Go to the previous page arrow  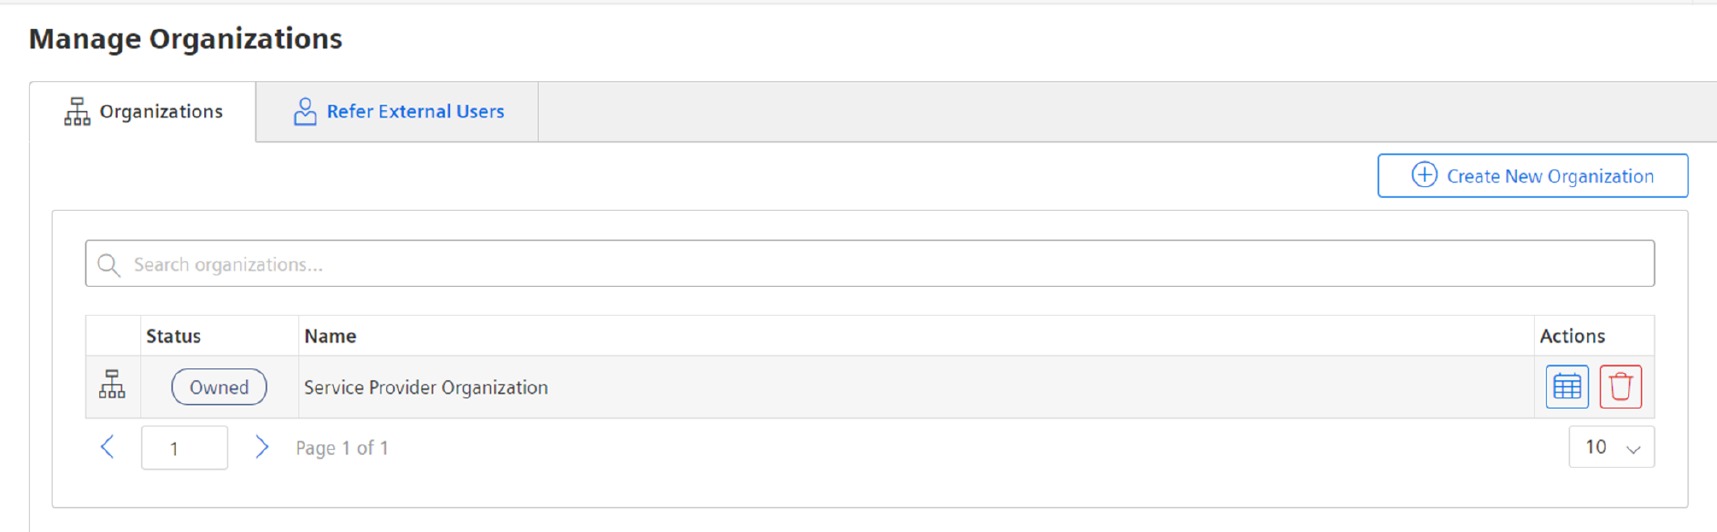pos(108,447)
